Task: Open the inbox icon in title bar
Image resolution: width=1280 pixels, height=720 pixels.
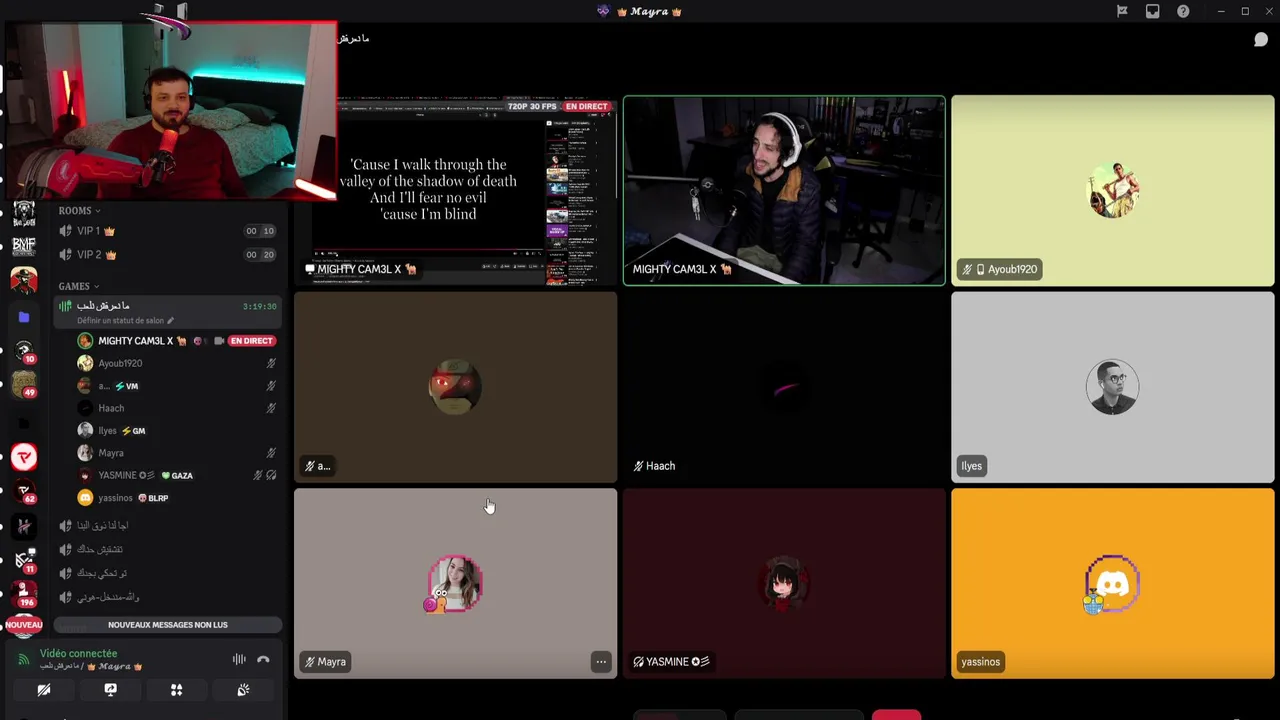Action: (x=1153, y=11)
